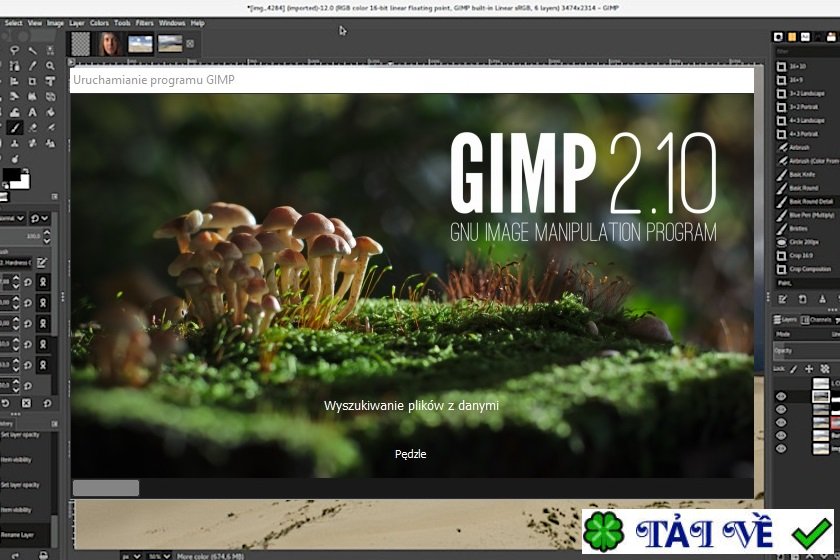Select the Warp Transform tool
This screenshot has height=560, width=840.
(14, 113)
